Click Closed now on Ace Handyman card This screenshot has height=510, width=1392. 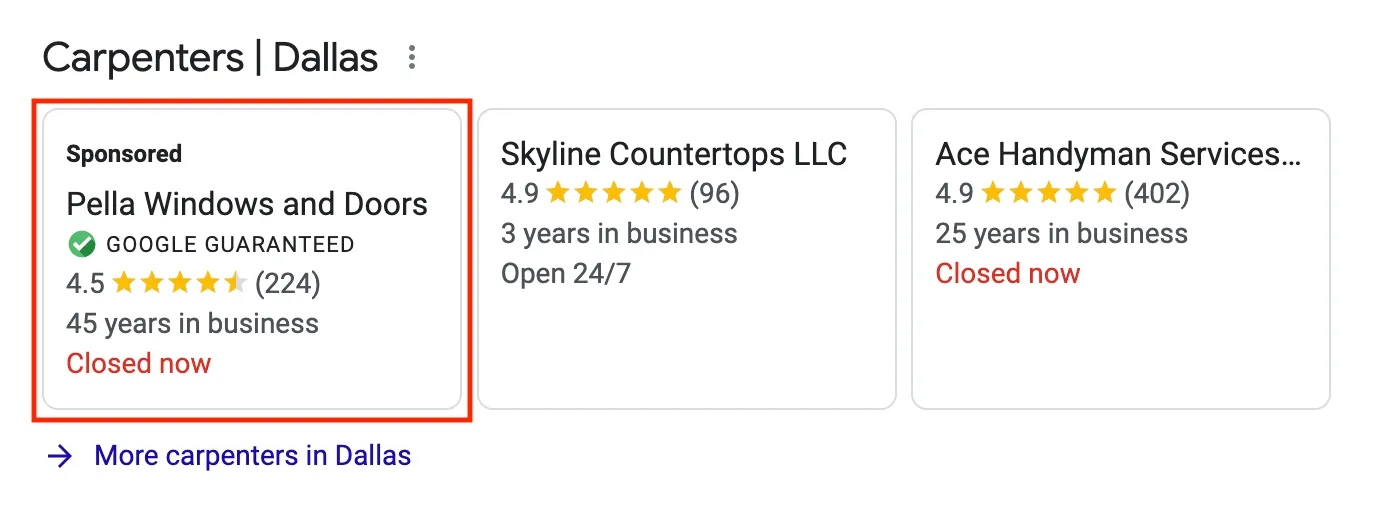click(x=1008, y=273)
